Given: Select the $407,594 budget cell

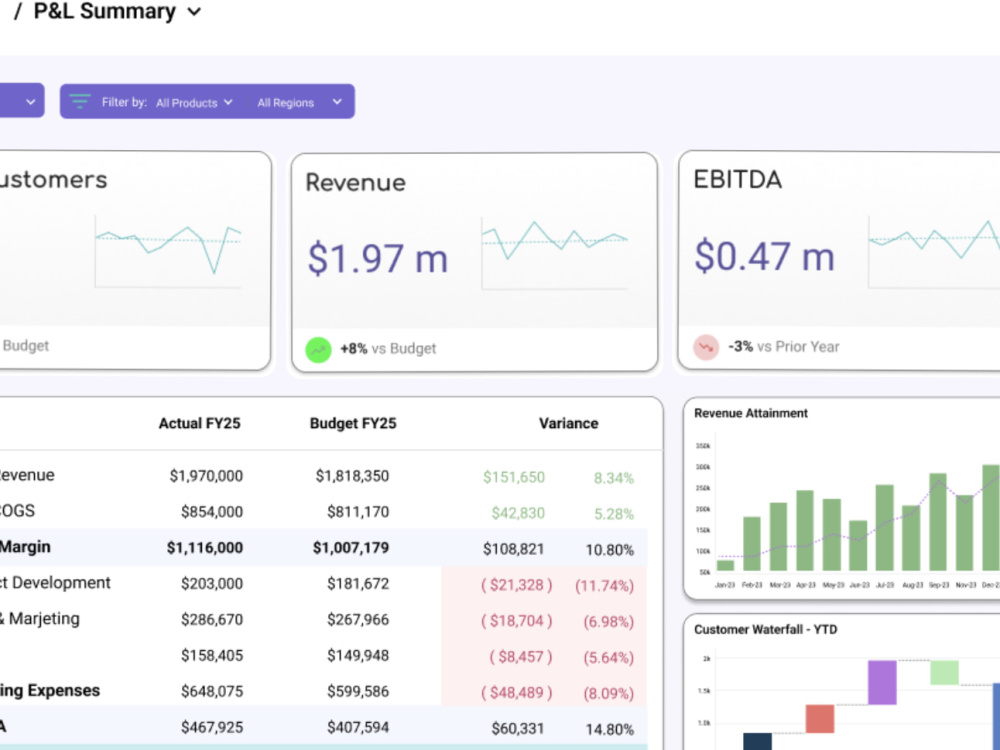Looking at the screenshot, I should point(358,727).
